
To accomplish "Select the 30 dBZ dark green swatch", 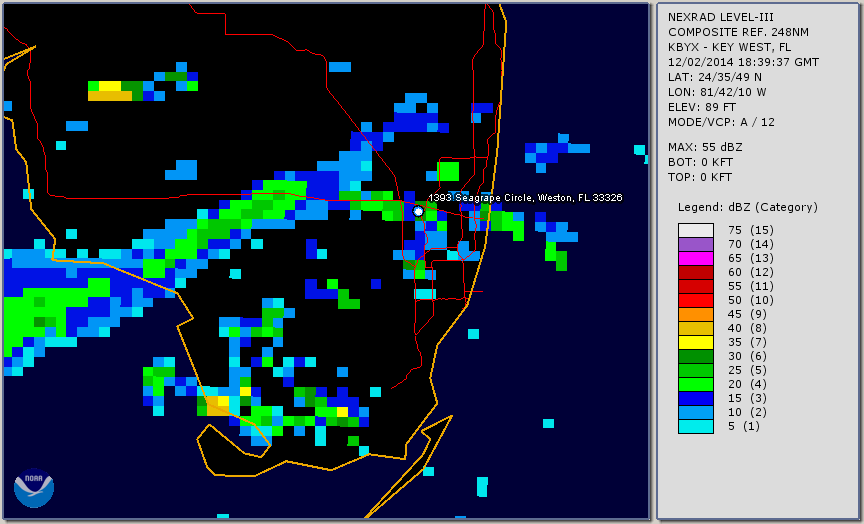I will click(696, 356).
